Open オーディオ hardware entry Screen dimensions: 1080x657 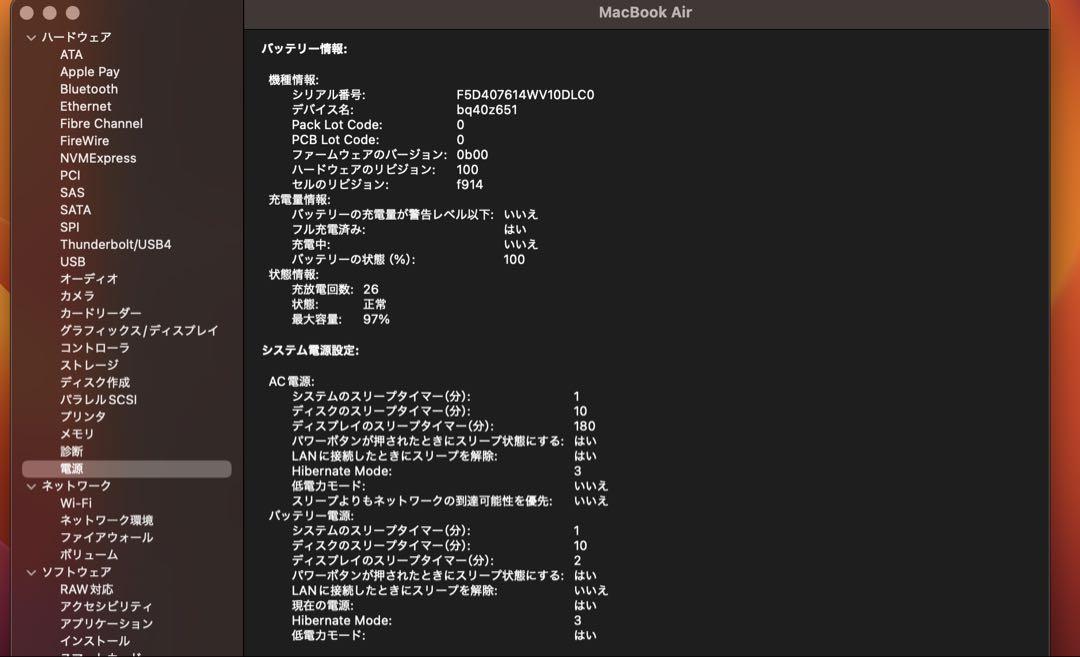point(89,279)
